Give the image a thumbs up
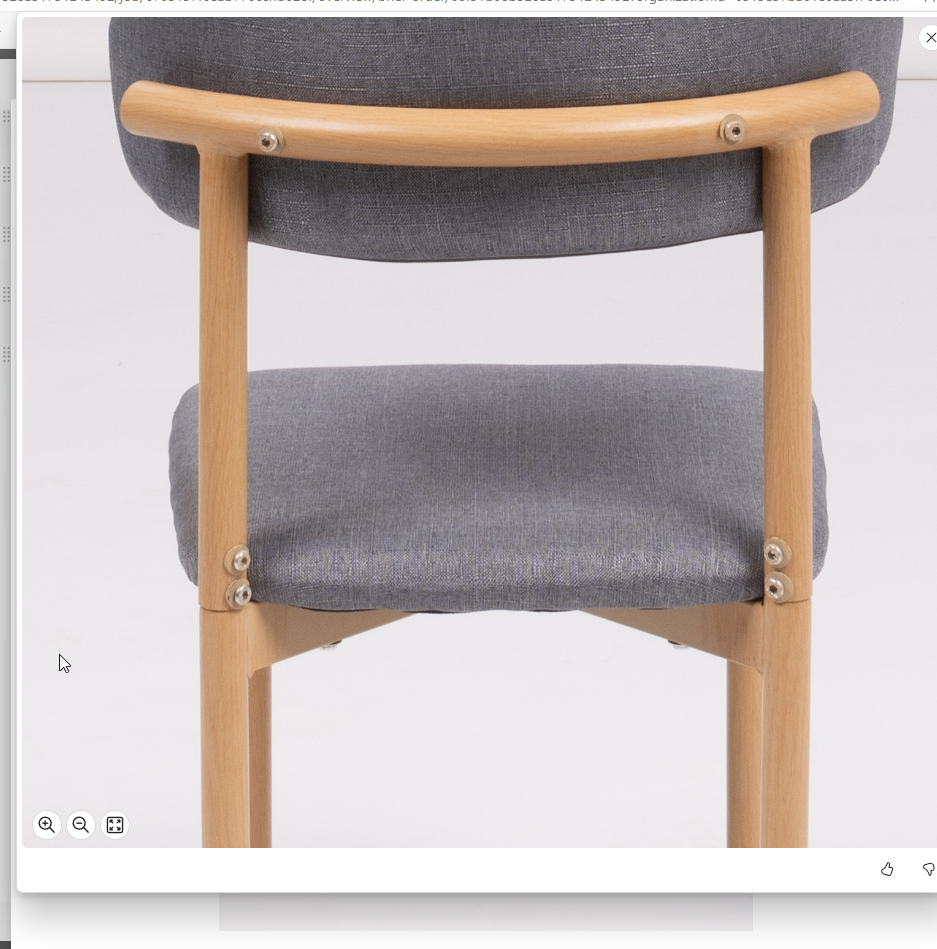The height and width of the screenshot is (949, 937). point(887,870)
